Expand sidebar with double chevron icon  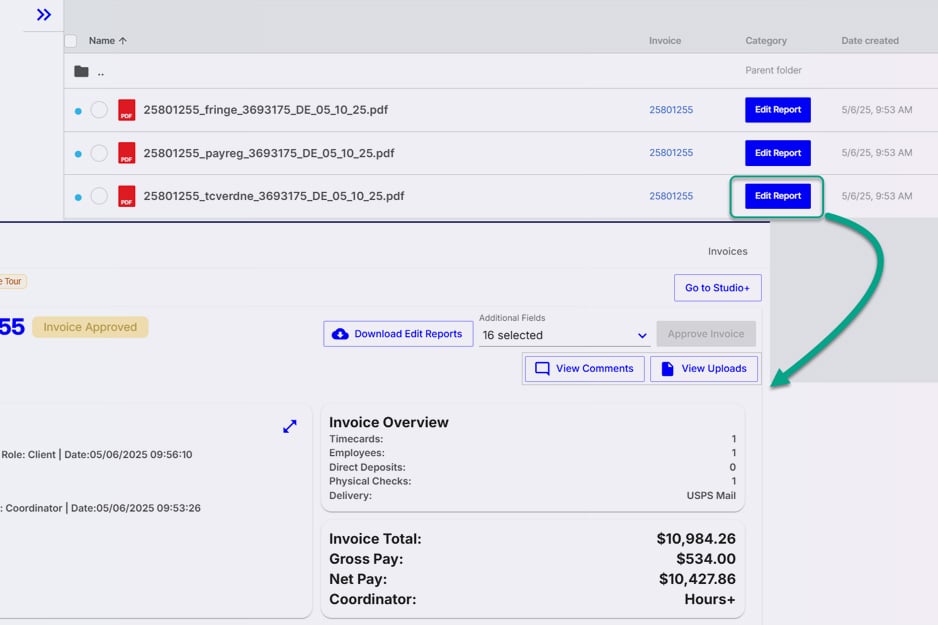(x=43, y=15)
